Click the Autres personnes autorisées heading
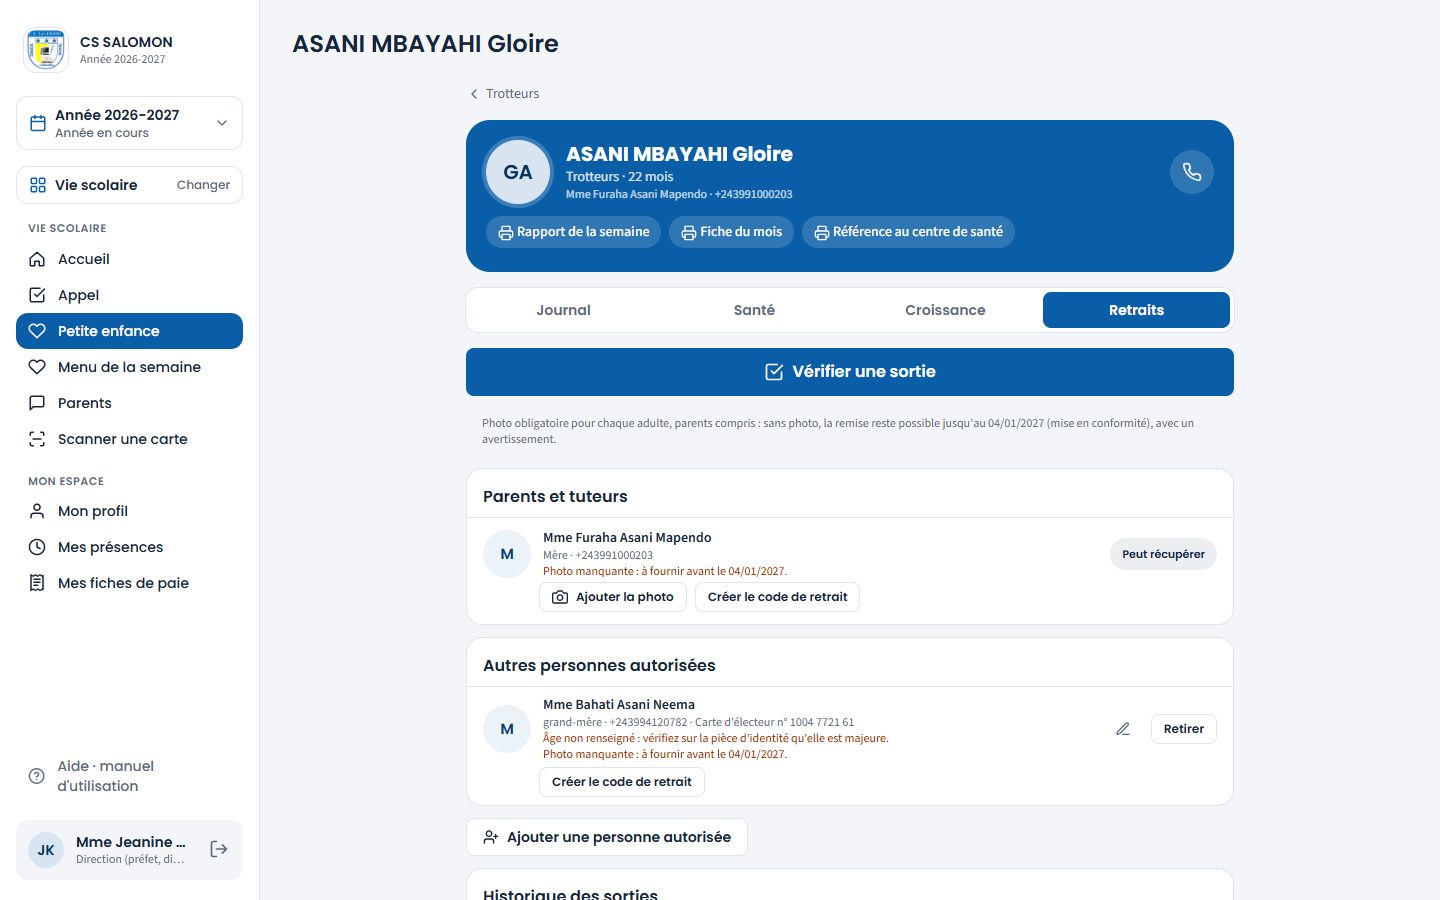The height and width of the screenshot is (900, 1440). pyautogui.click(x=599, y=665)
